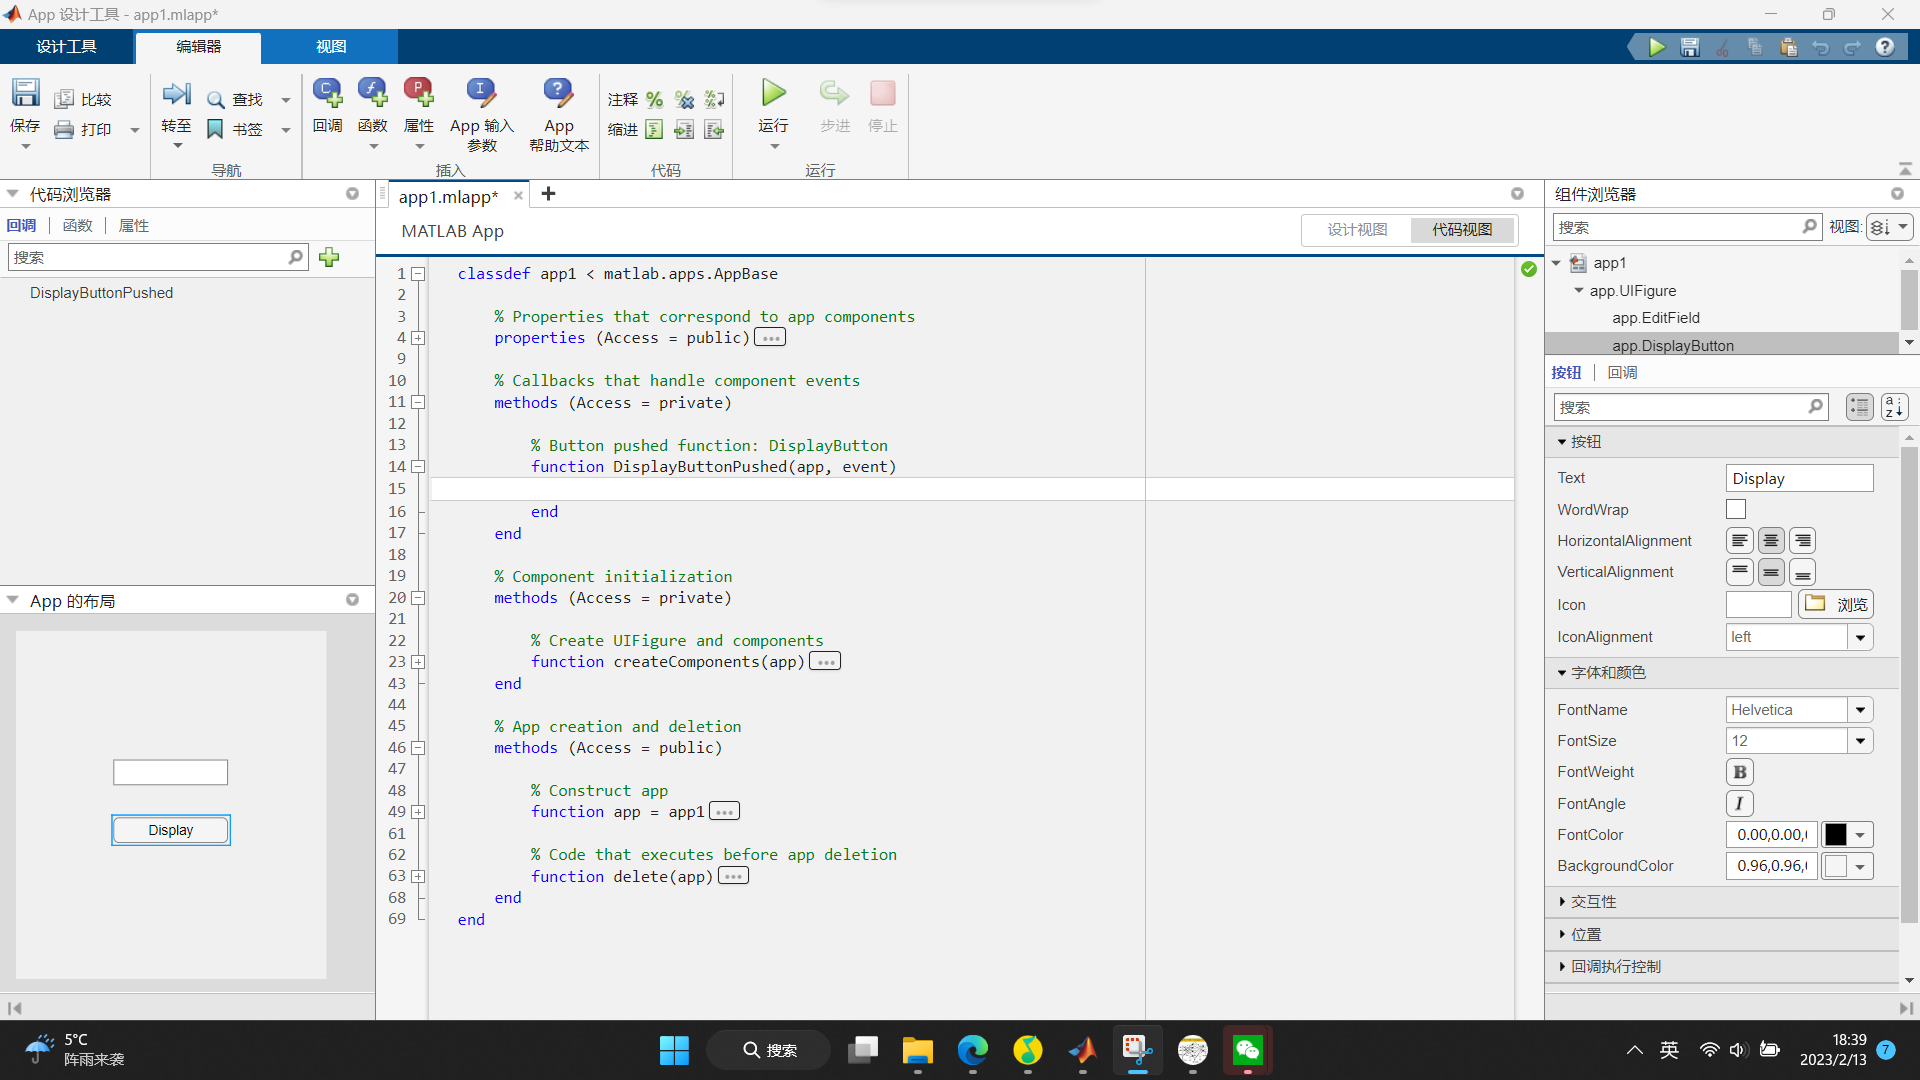Insert a function using the 函数 icon
This screenshot has width=1920, height=1080.
point(372,90)
